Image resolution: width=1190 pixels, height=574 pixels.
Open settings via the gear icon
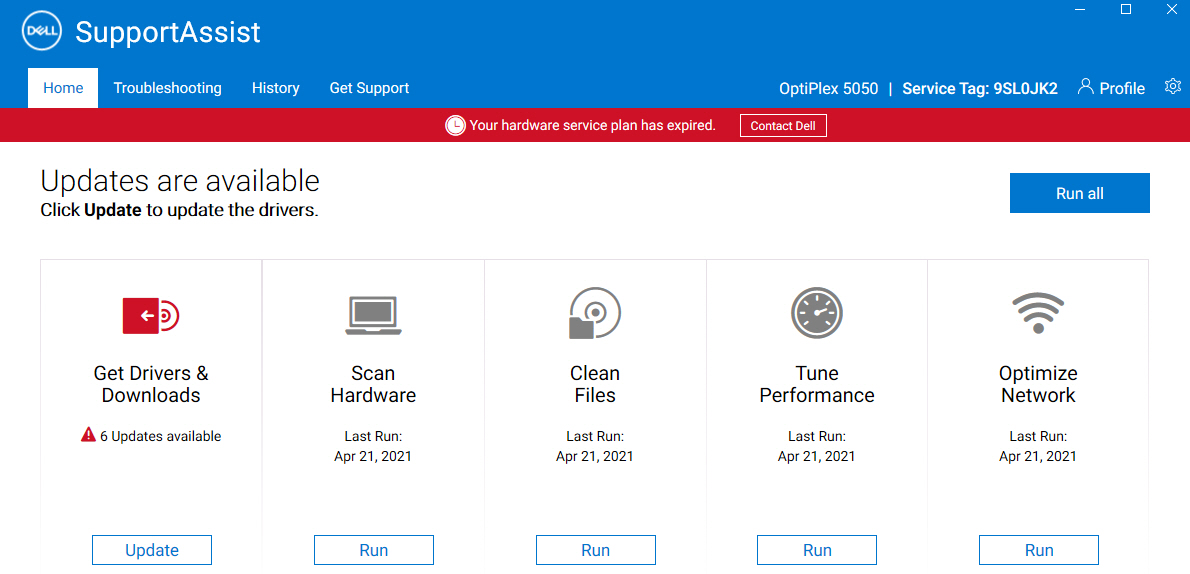(1173, 87)
